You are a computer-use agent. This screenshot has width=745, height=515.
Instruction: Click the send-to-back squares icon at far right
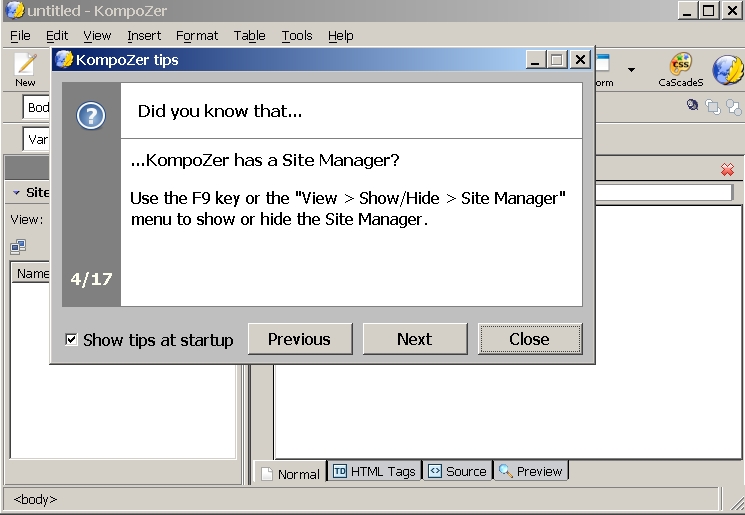coord(734,107)
